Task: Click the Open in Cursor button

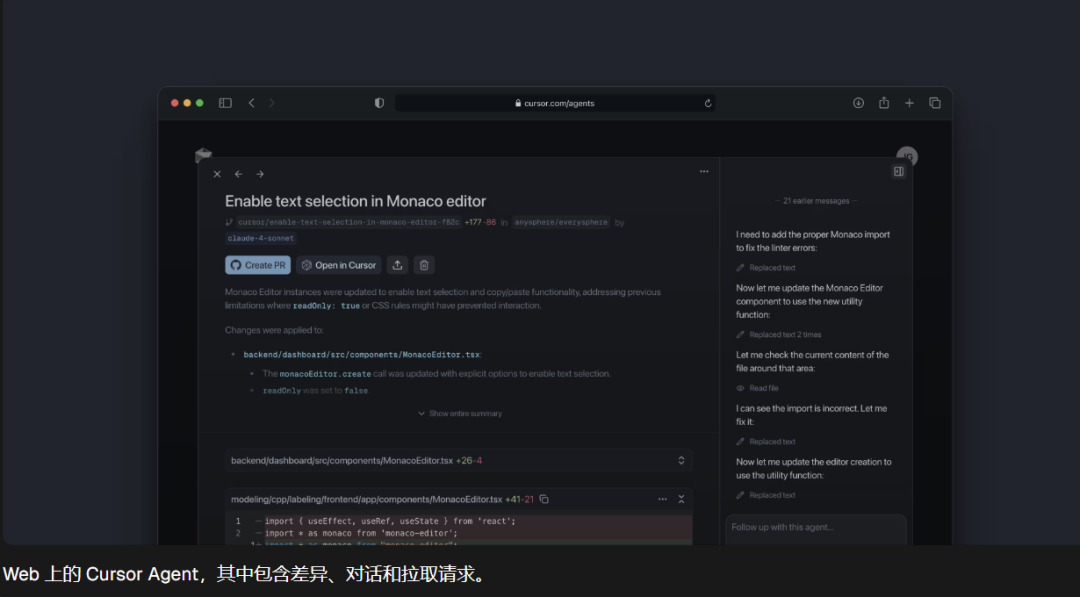Action: (x=339, y=265)
